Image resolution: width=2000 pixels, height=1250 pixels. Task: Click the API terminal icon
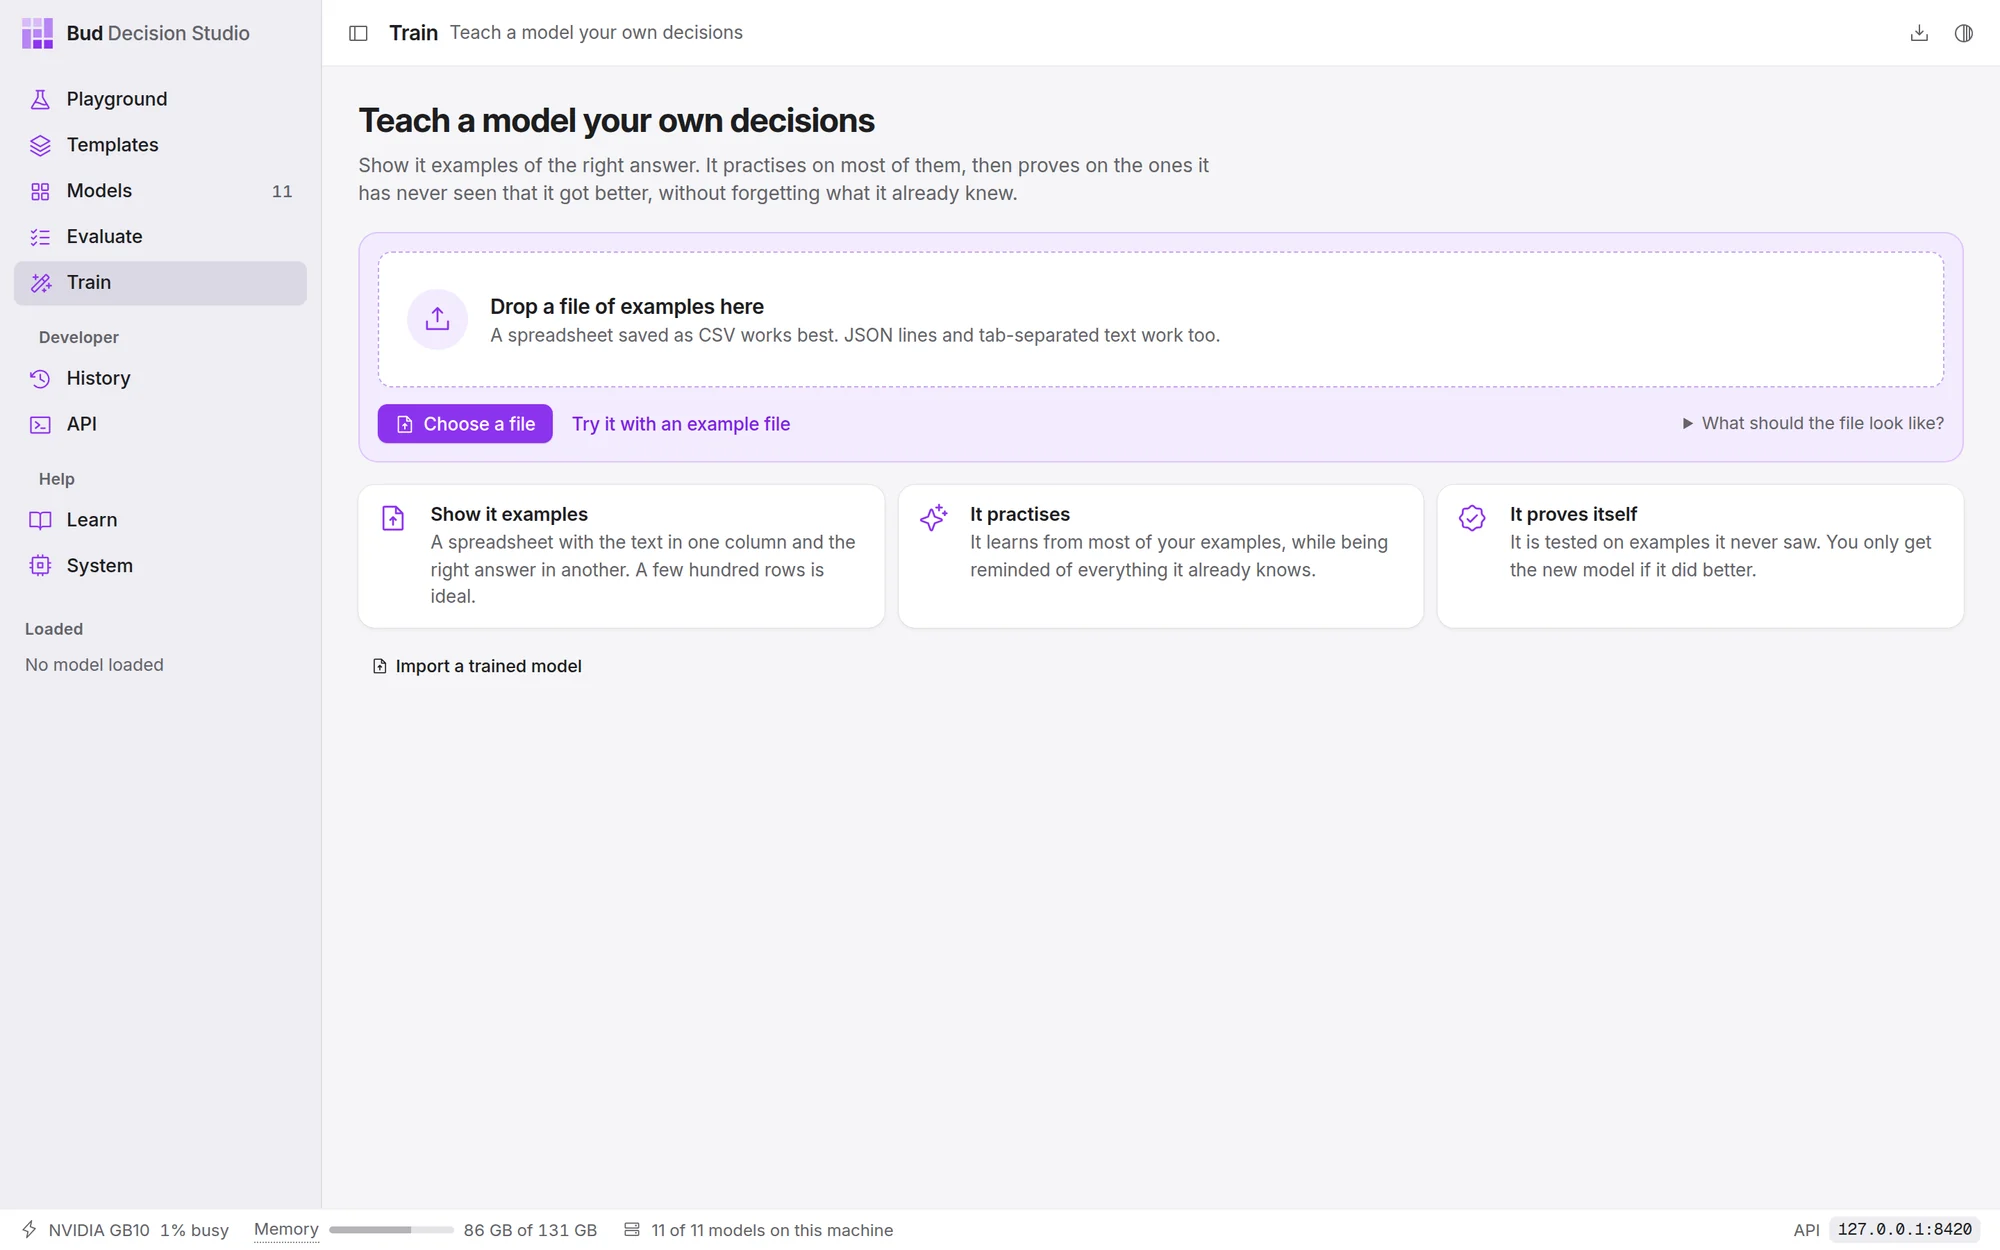(x=40, y=424)
